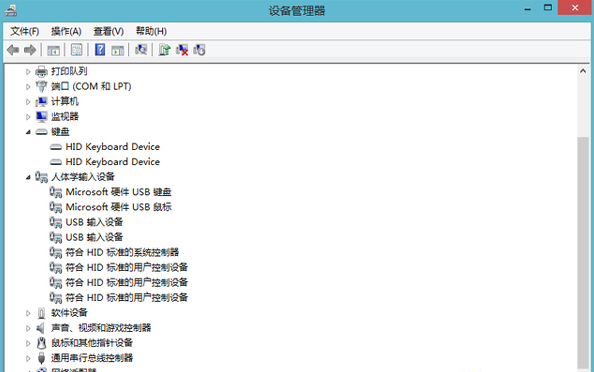Click the update driver software icon
This screenshot has width=594, height=372.
[164, 50]
